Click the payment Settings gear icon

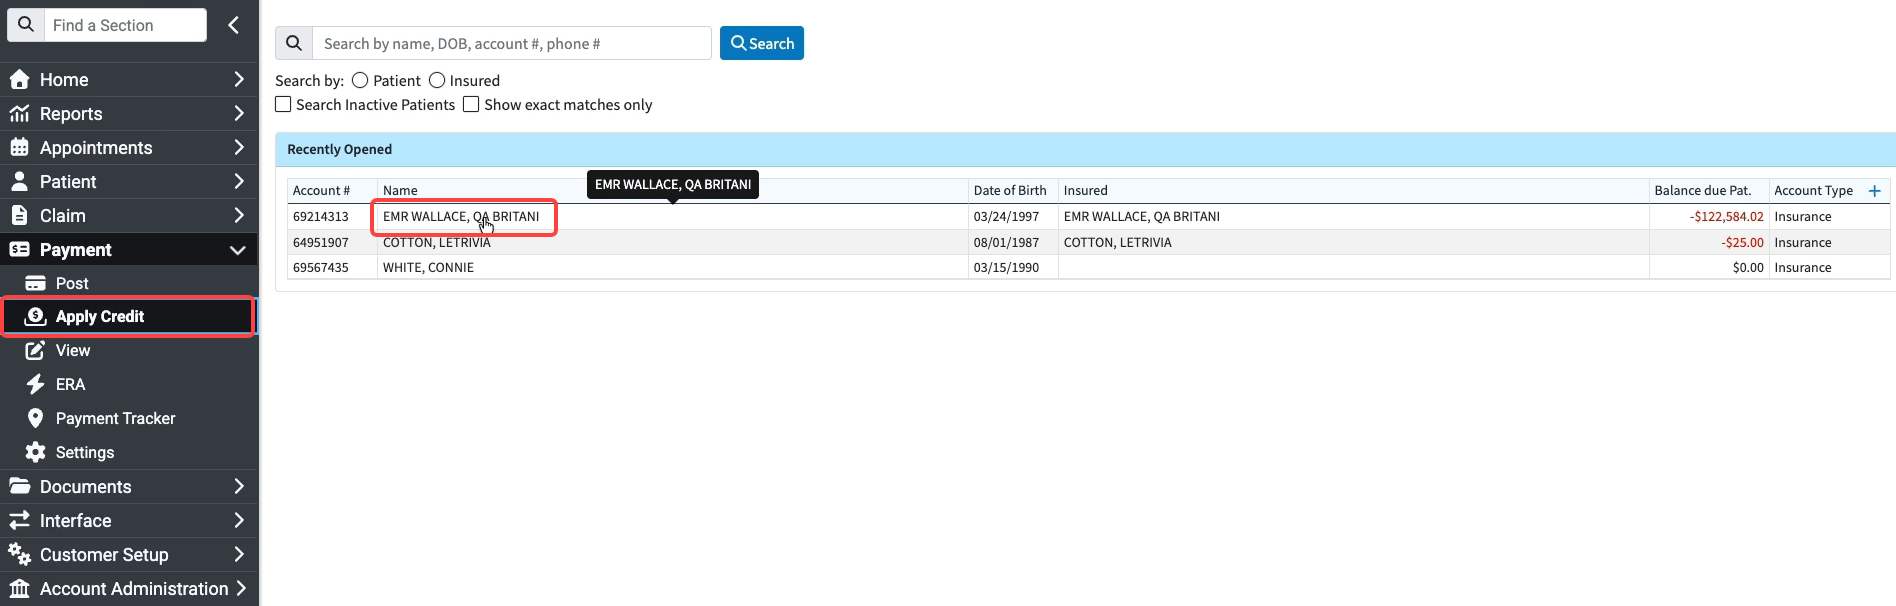click(x=35, y=452)
